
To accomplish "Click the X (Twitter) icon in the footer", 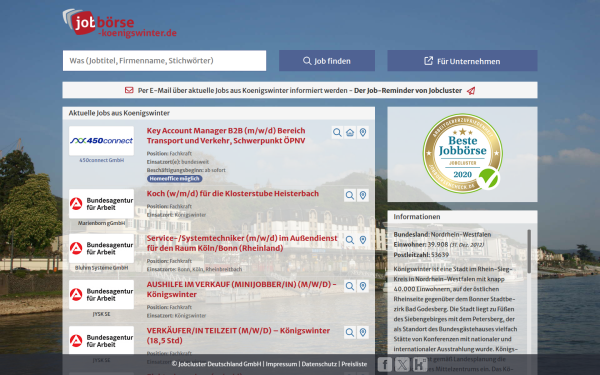I will [402, 364].
